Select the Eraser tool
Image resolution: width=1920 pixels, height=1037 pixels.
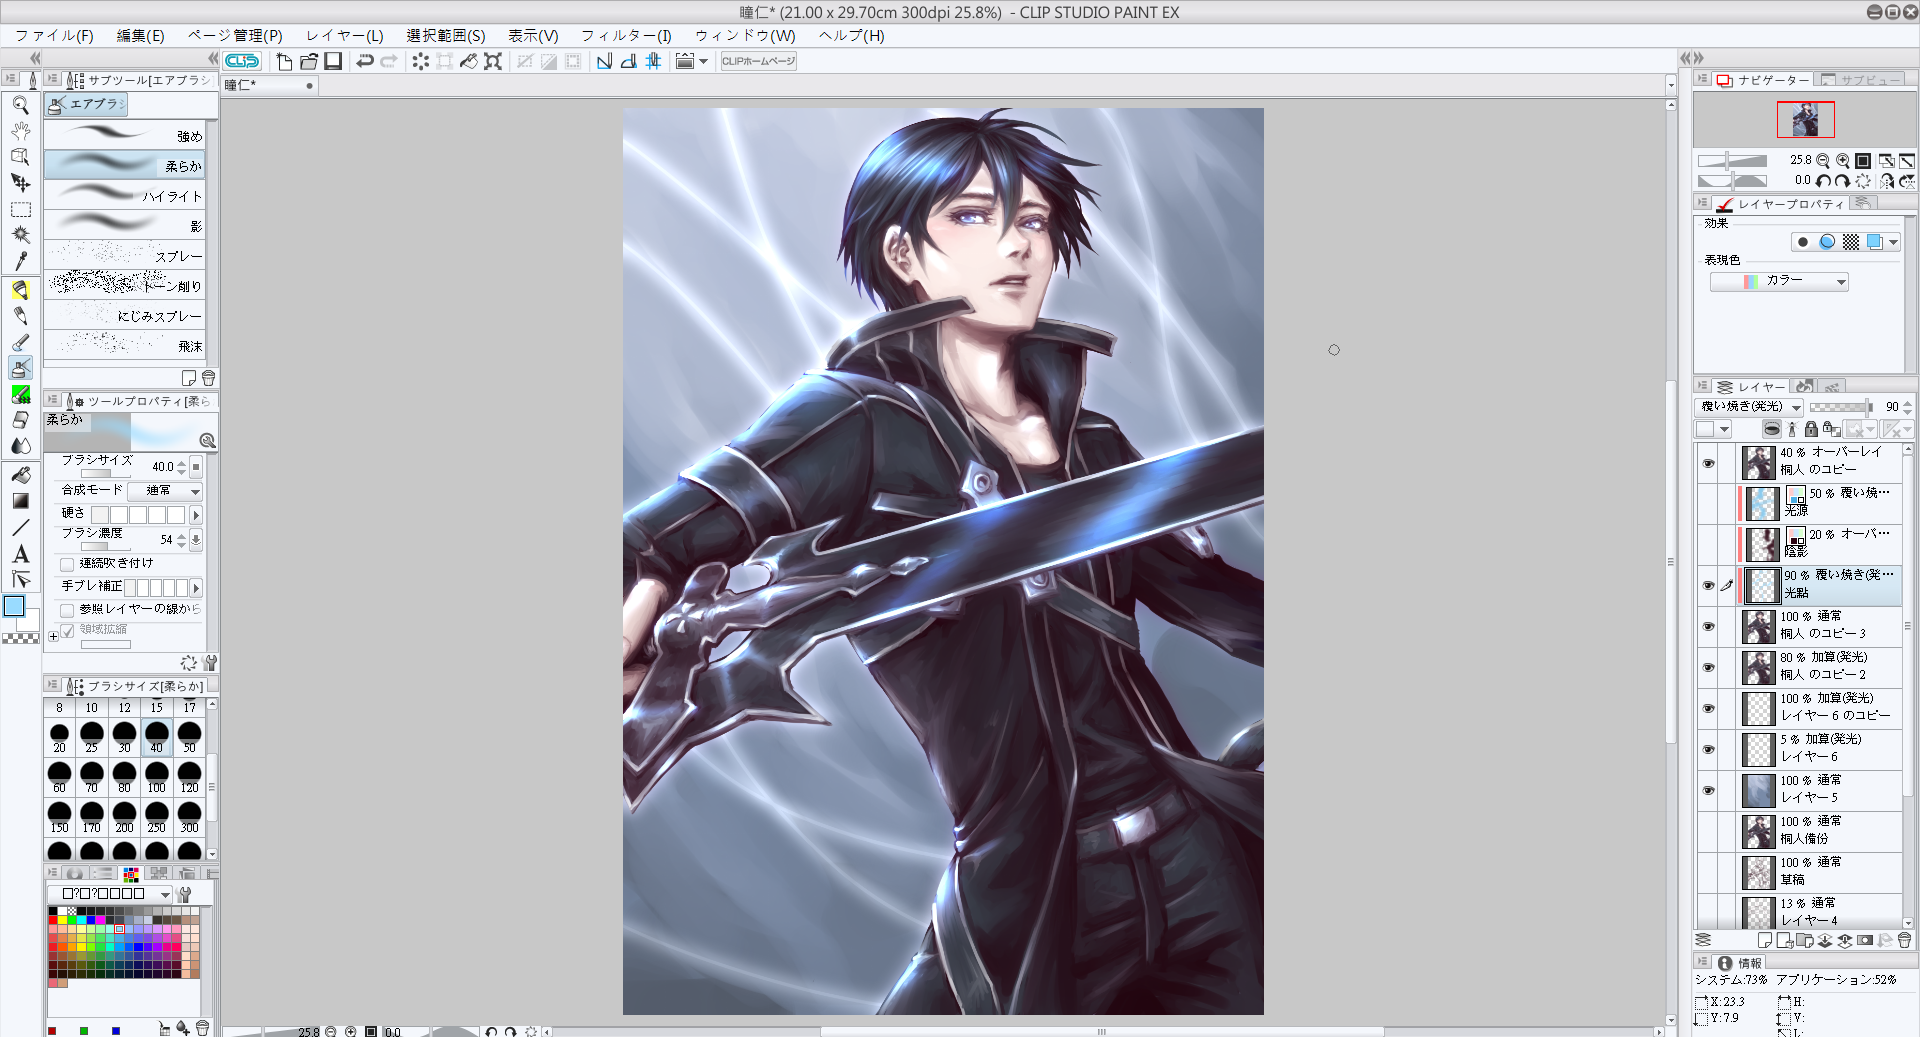pyautogui.click(x=20, y=420)
